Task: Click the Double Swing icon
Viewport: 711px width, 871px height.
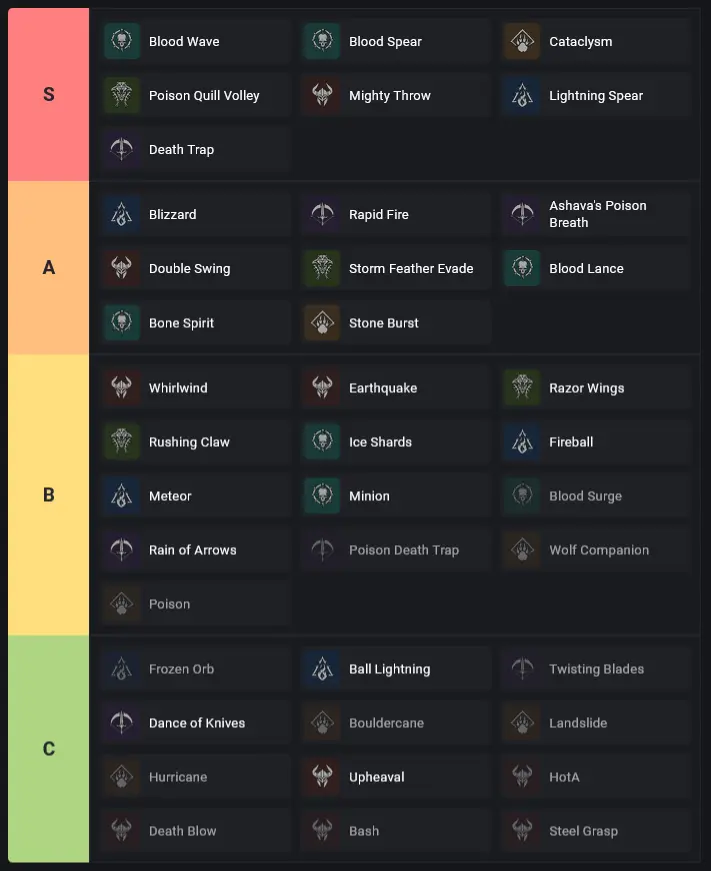Action: (x=121, y=269)
